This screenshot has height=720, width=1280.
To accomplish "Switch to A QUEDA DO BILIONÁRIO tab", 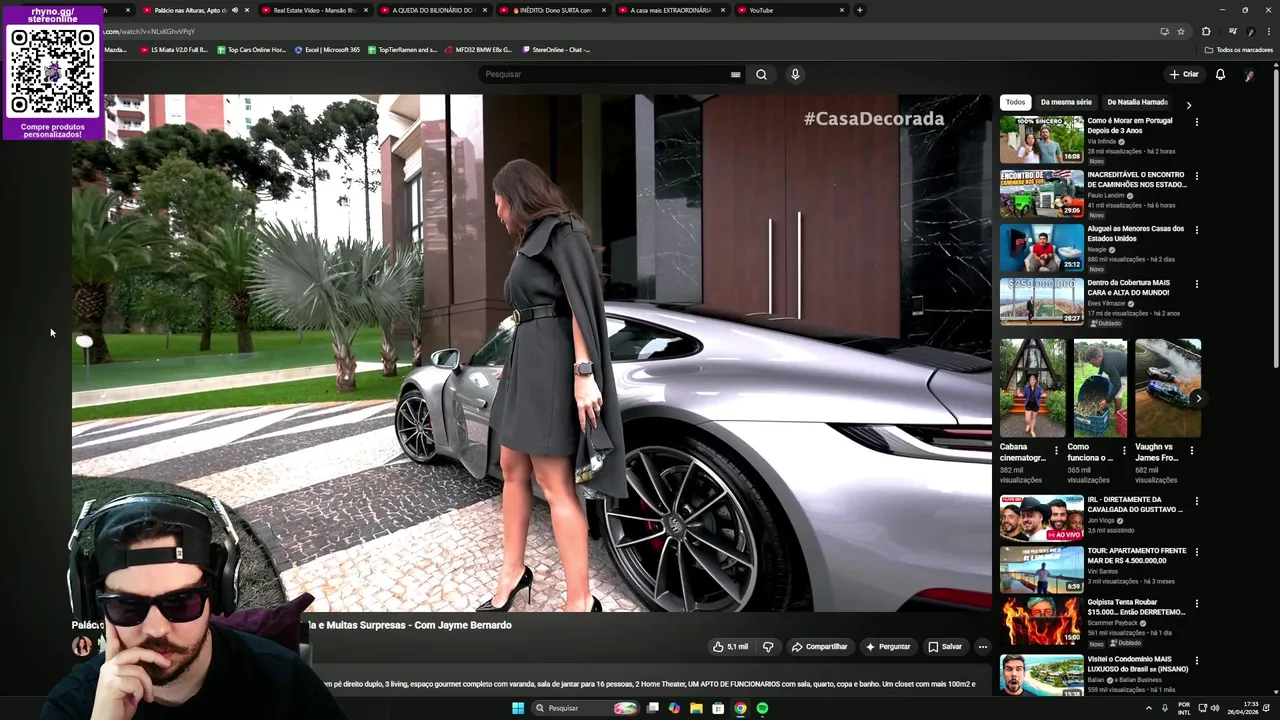I will pos(433,10).
